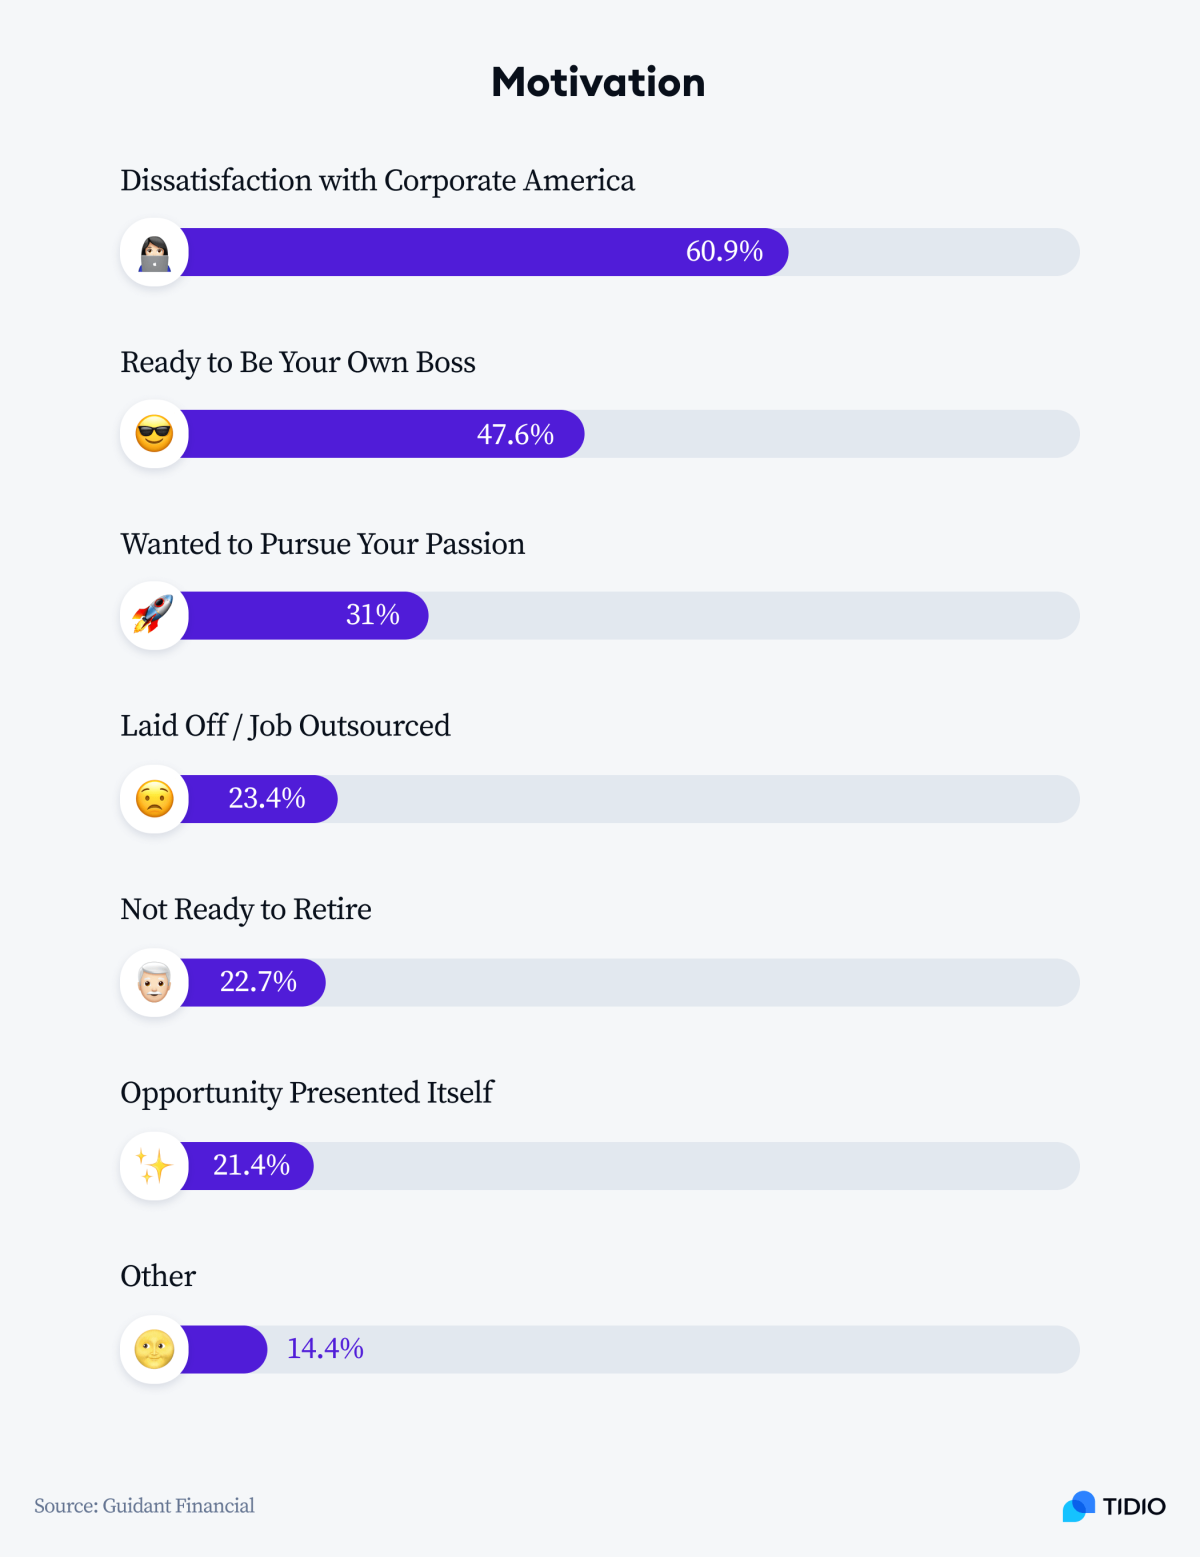This screenshot has width=1200, height=1557.
Task: Click the Laid Off / Job Outsourced label
Action: (286, 726)
